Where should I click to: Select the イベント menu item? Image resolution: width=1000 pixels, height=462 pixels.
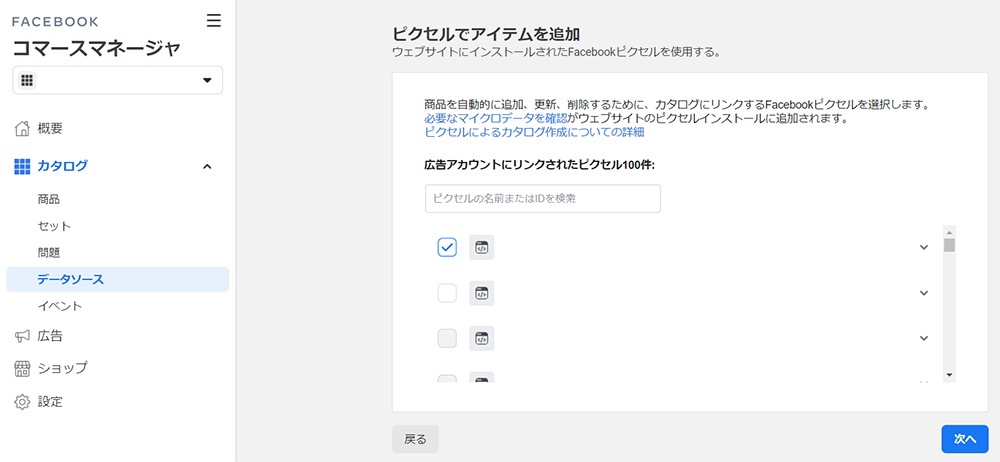pos(59,306)
